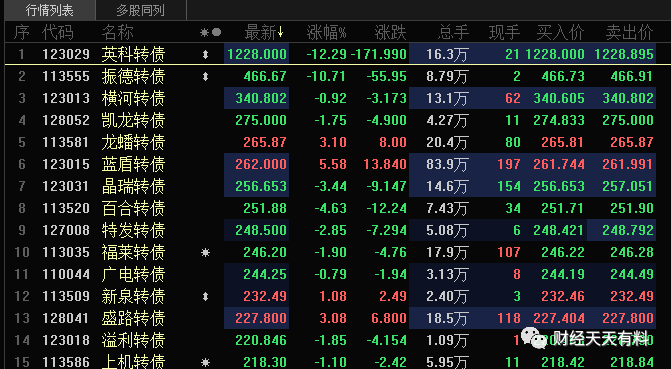The width and height of the screenshot is (671, 369).
Task: Select the 横河转债 bond name
Action: (x=133, y=98)
